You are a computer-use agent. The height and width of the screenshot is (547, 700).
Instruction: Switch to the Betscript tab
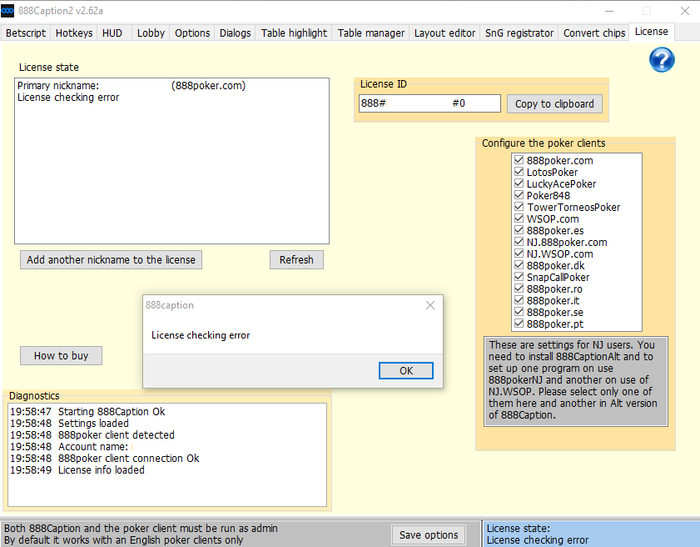coord(25,33)
